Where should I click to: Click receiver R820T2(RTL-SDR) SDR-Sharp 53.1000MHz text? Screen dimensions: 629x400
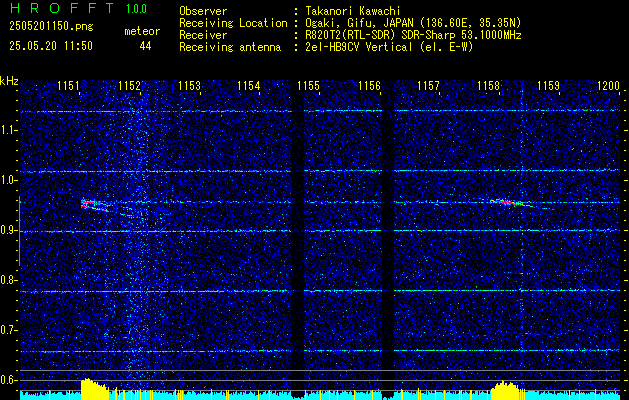pos(414,35)
